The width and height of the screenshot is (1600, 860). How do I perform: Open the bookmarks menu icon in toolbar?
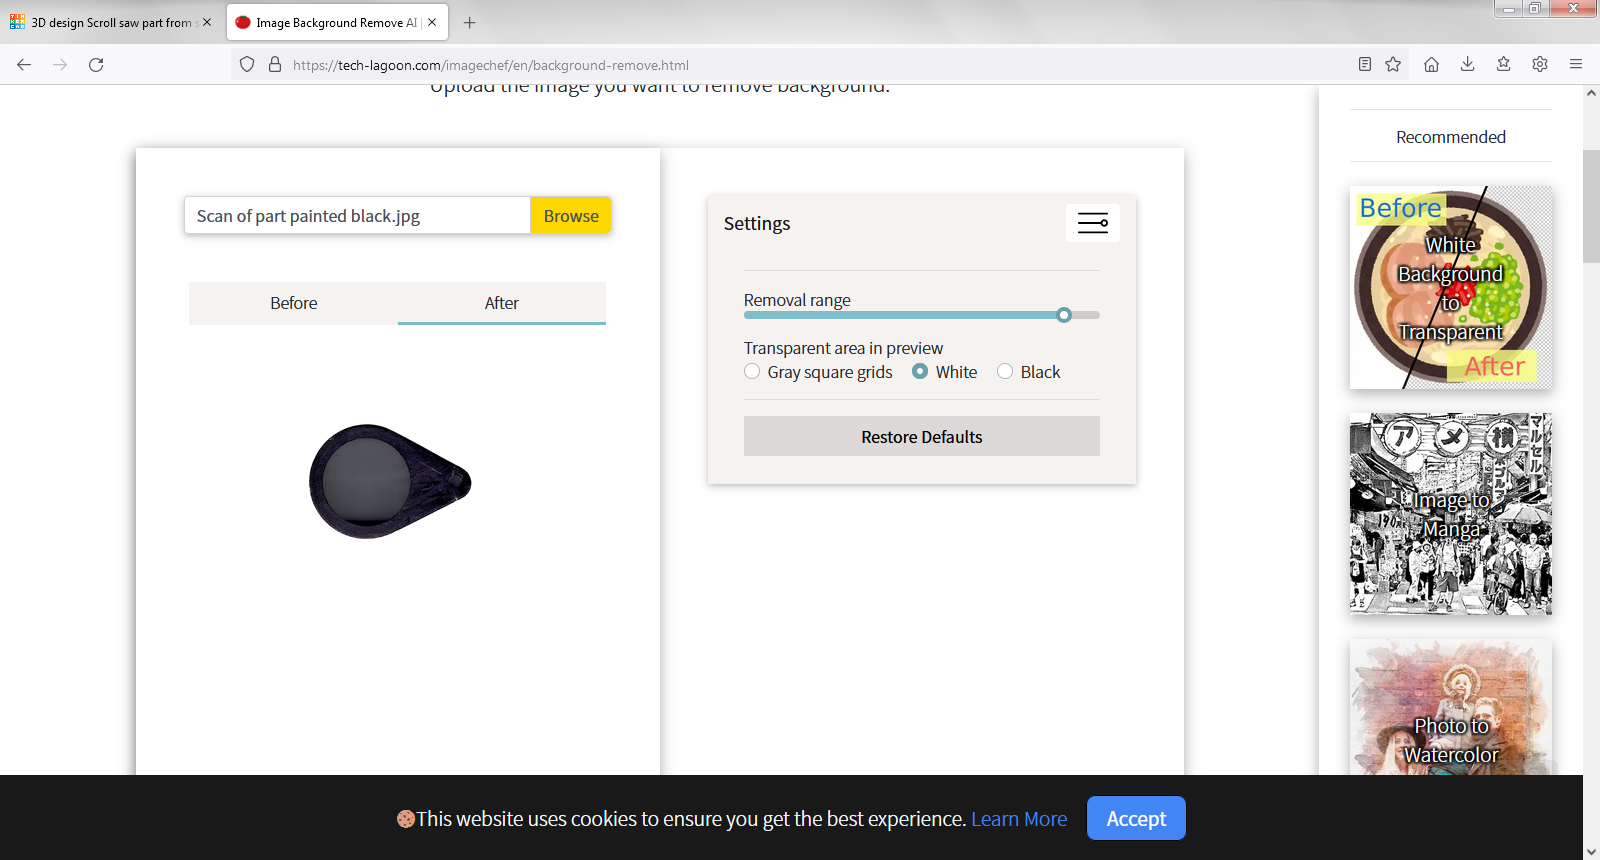(x=1503, y=65)
